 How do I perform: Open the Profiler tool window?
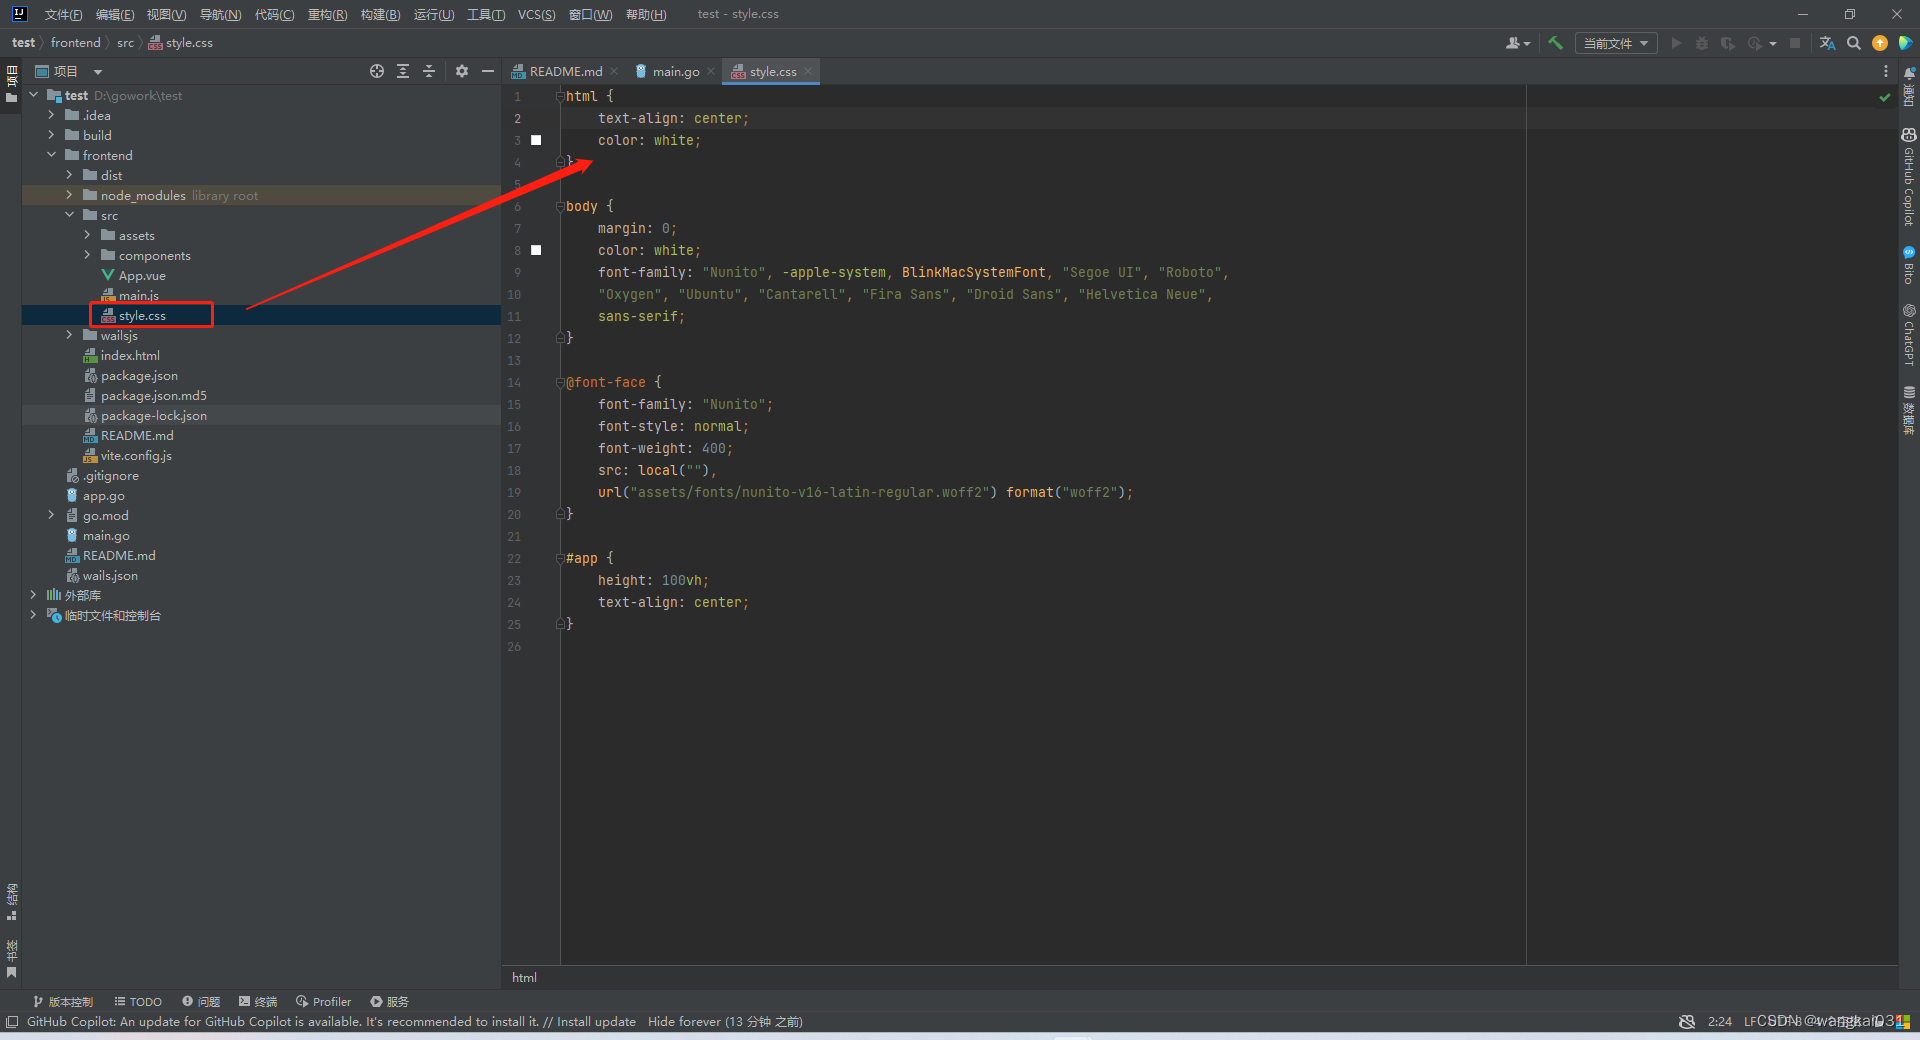tap(323, 1001)
